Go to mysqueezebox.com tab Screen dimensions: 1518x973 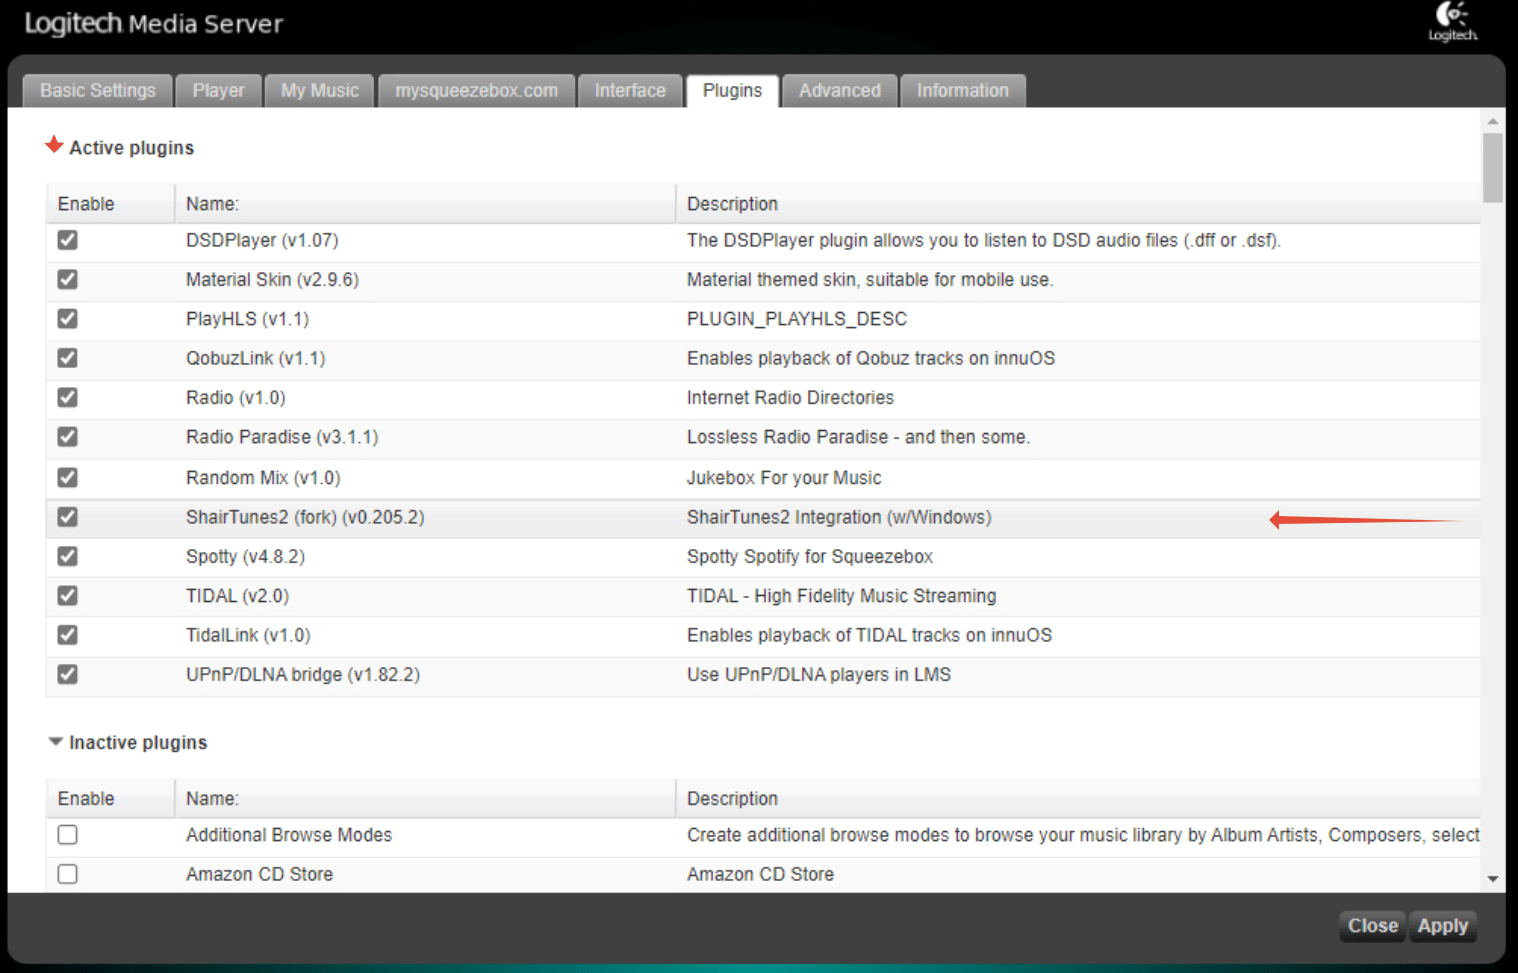point(476,90)
